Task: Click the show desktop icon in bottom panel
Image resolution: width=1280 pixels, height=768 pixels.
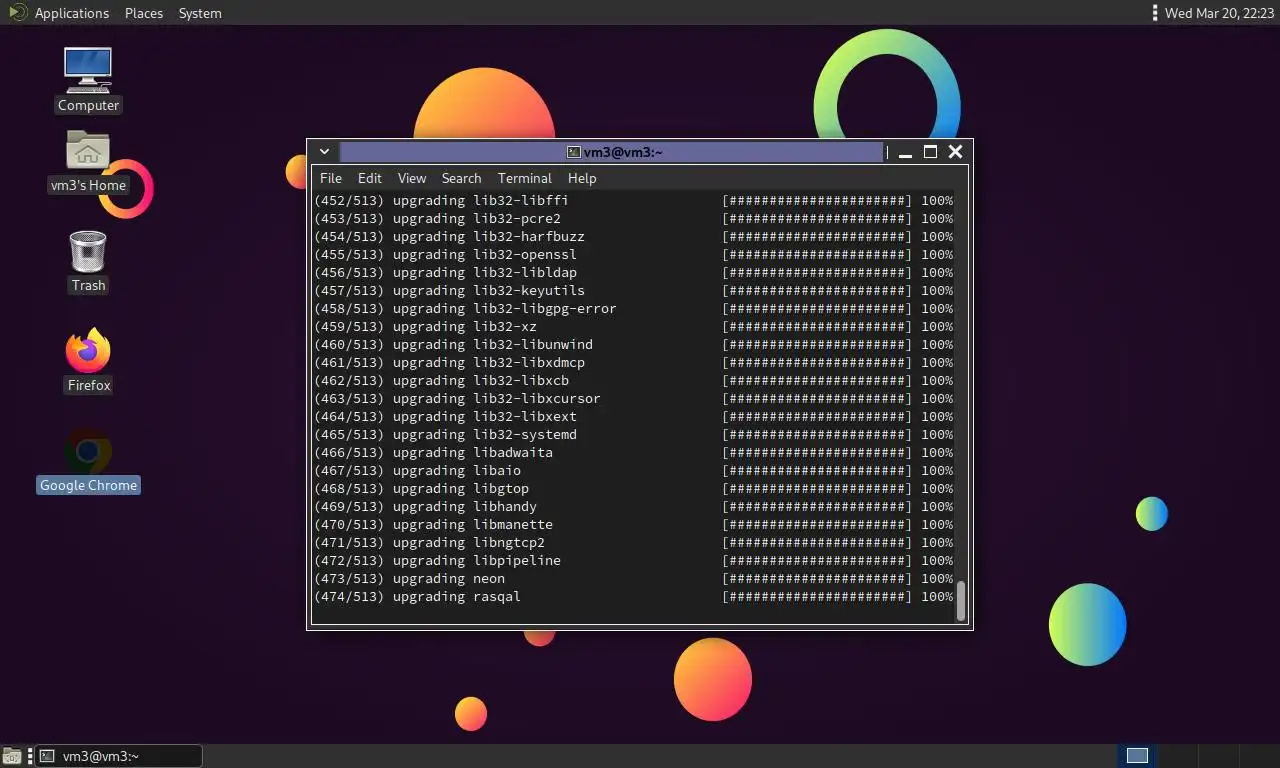Action: (x=12, y=756)
